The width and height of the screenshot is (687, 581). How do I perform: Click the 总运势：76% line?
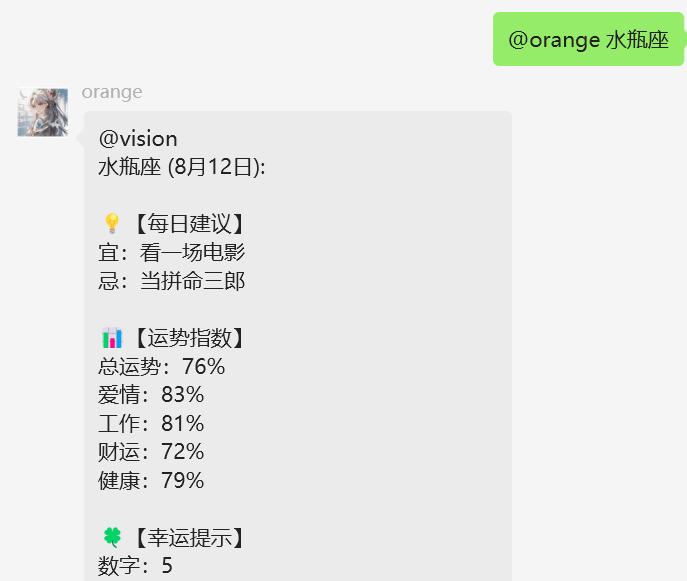click(162, 366)
